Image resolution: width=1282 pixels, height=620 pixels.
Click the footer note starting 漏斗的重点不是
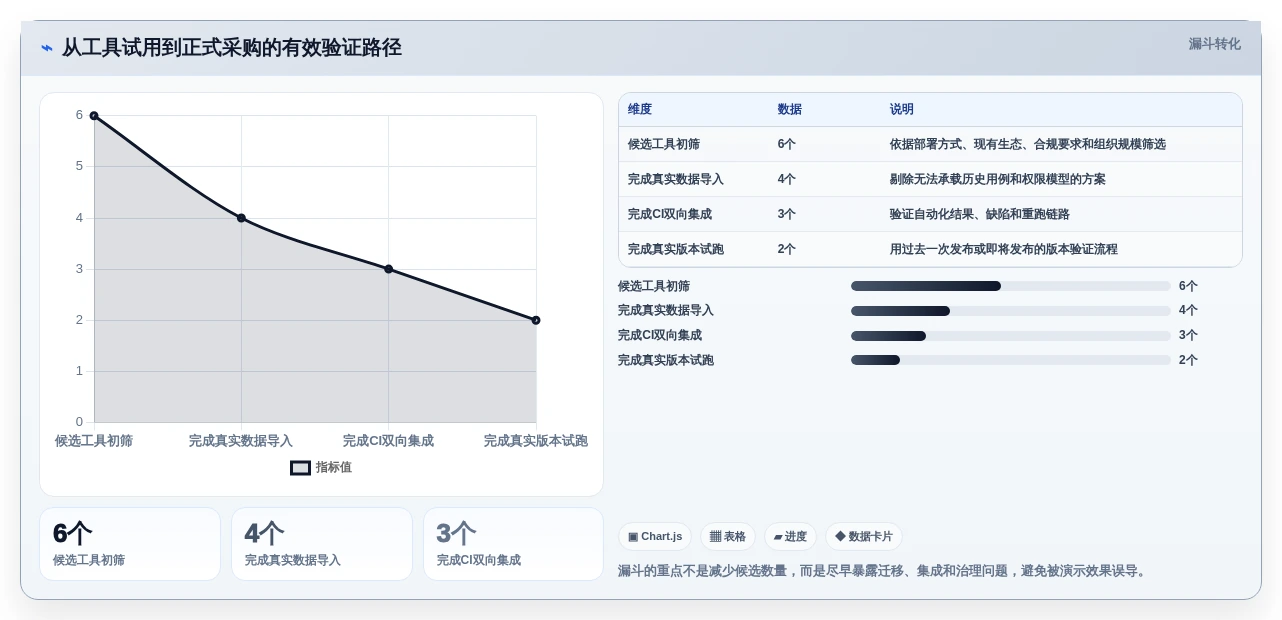pos(884,571)
